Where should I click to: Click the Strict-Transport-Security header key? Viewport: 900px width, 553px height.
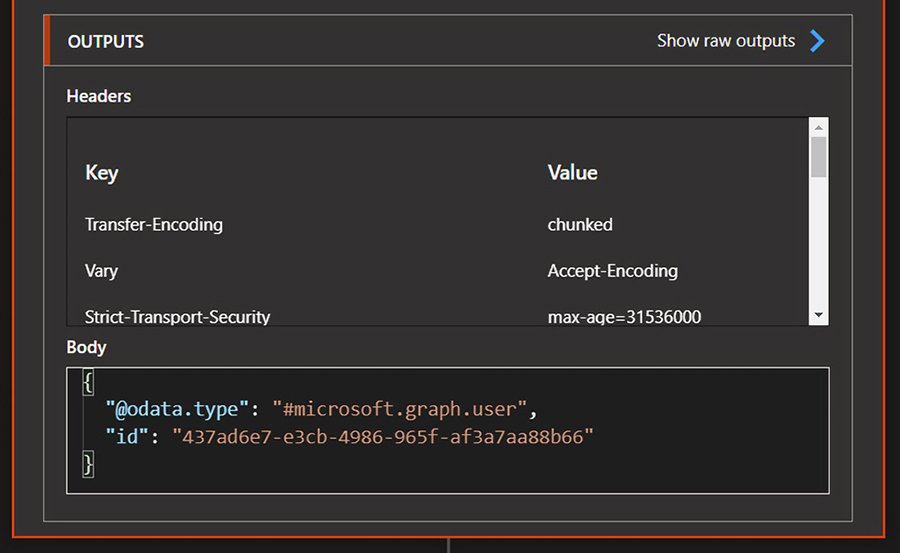177,317
